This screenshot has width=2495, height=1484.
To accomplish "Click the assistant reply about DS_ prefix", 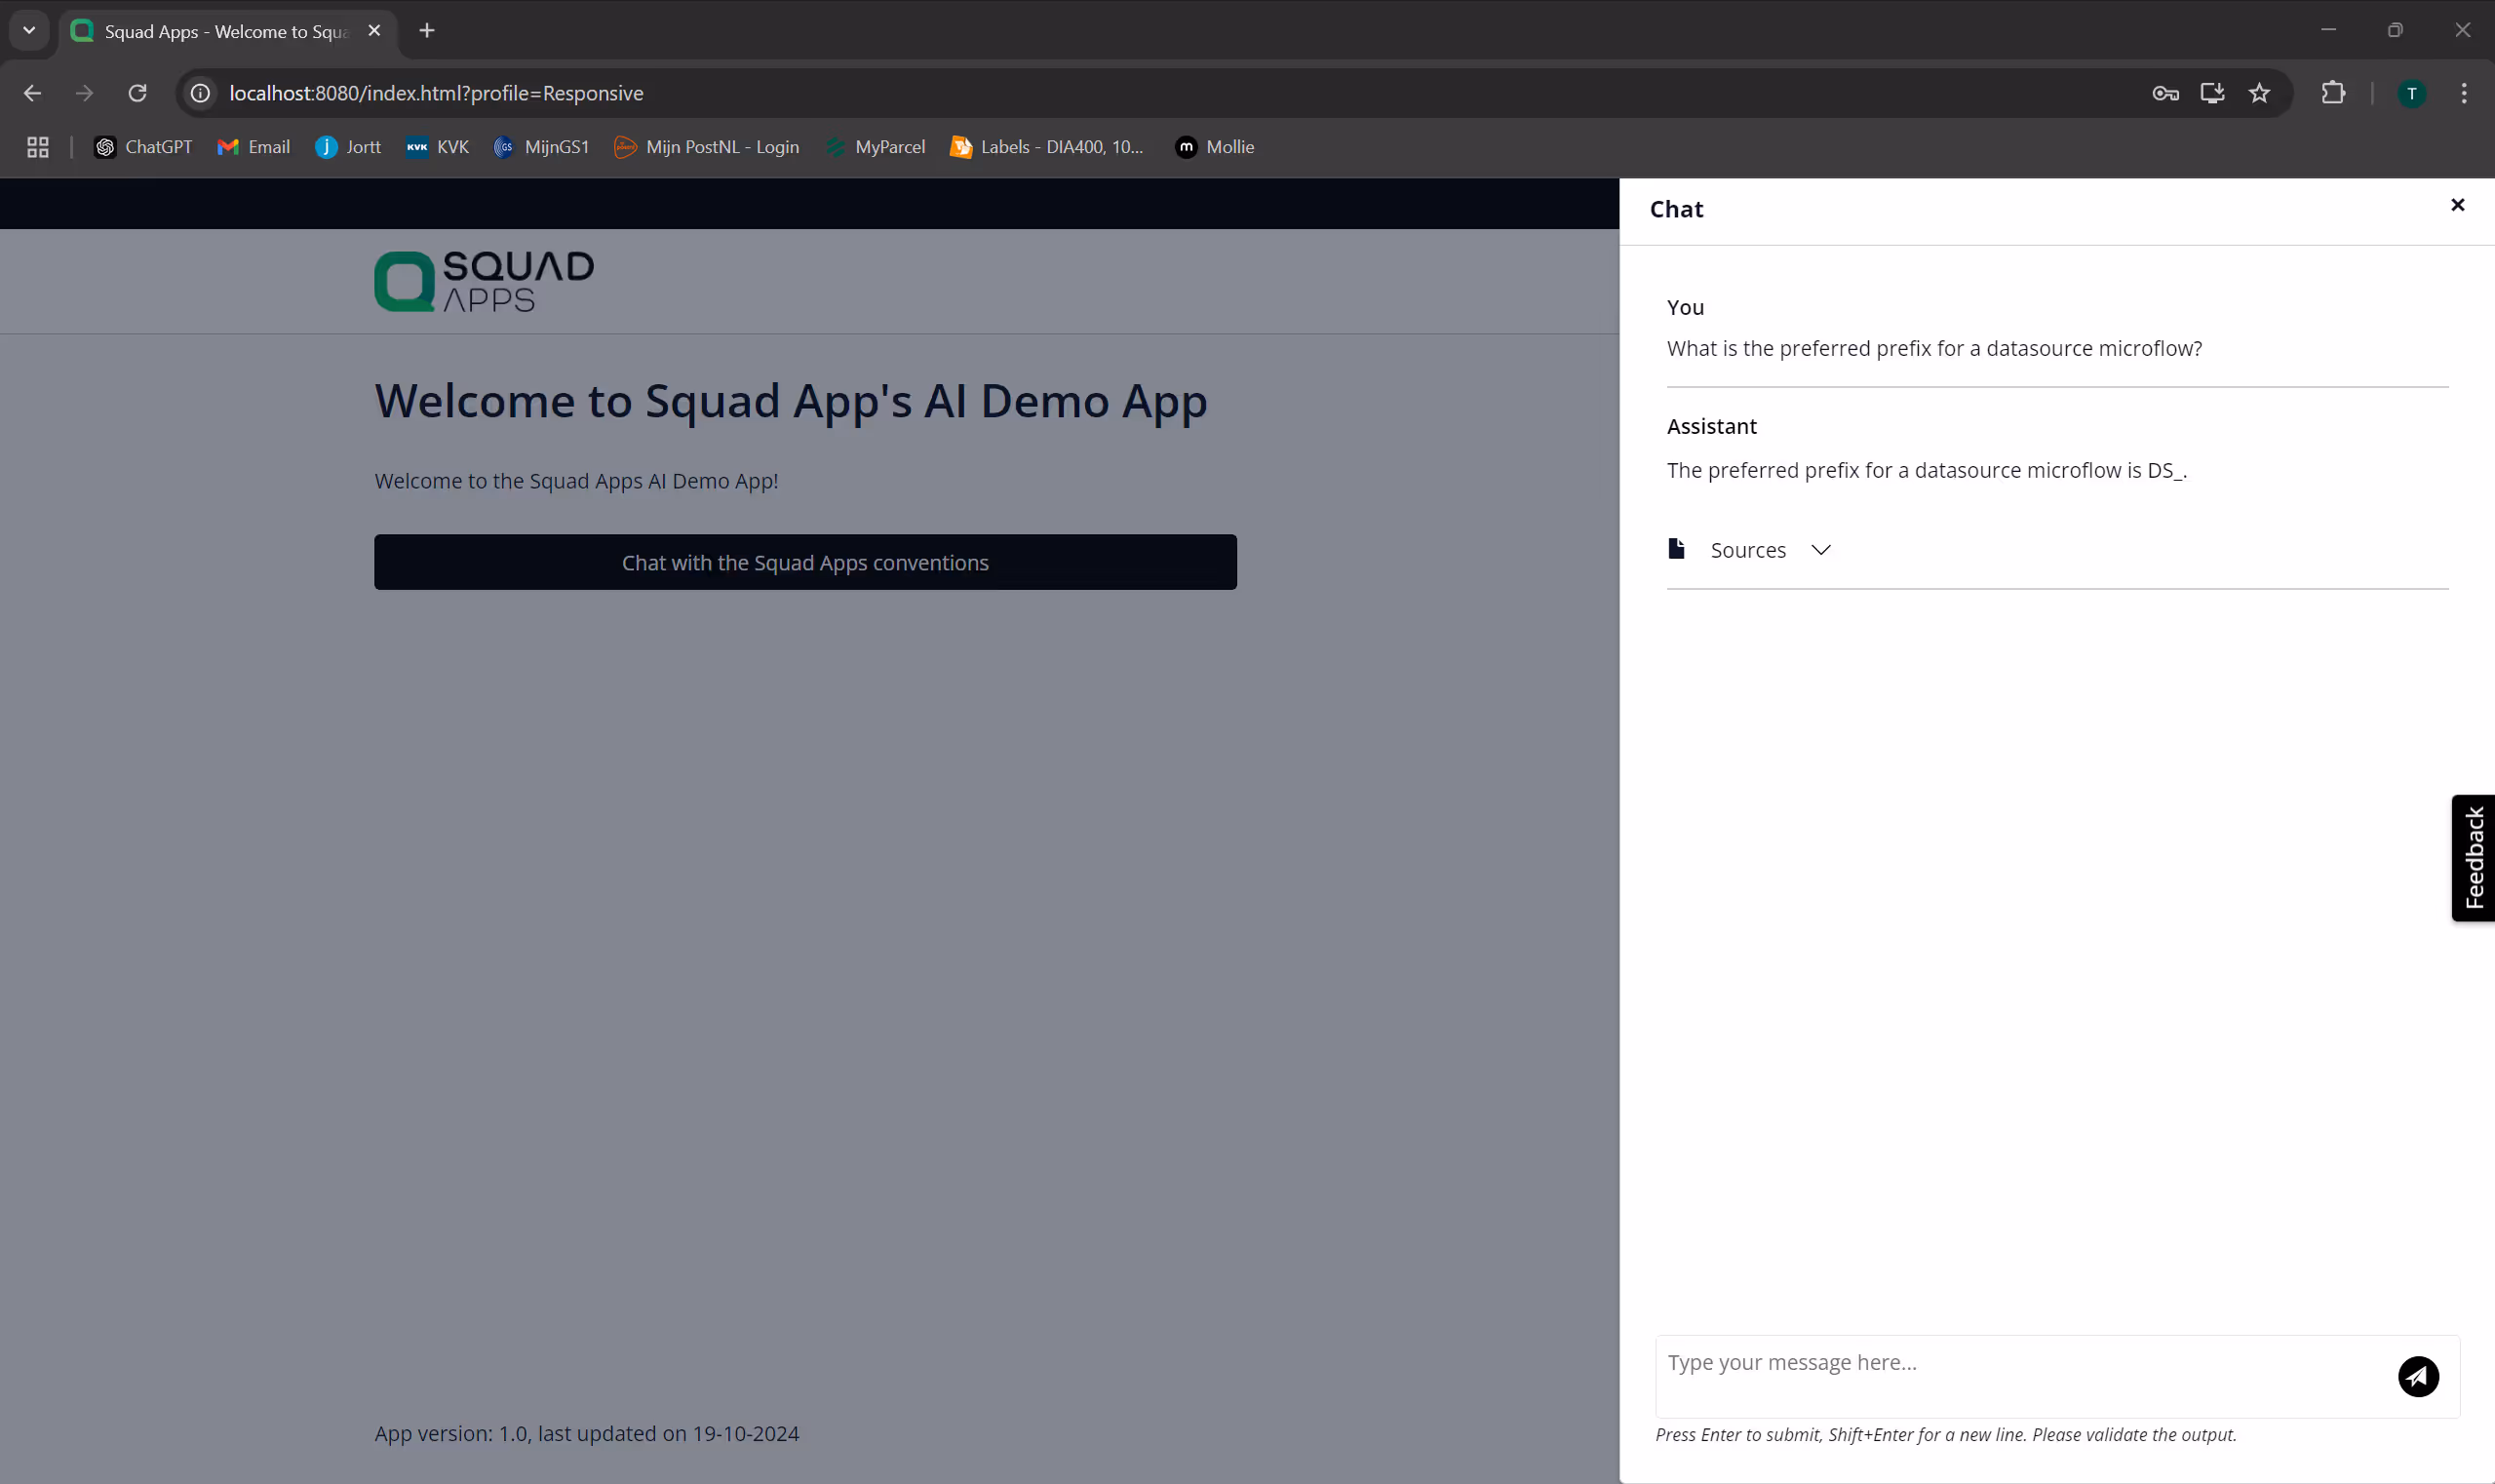I will pos(1927,470).
